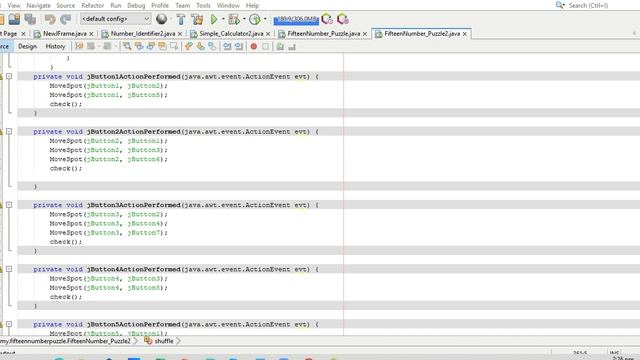640x360 pixels.
Task: Start macro recording with red circle
Action: (x=253, y=47)
